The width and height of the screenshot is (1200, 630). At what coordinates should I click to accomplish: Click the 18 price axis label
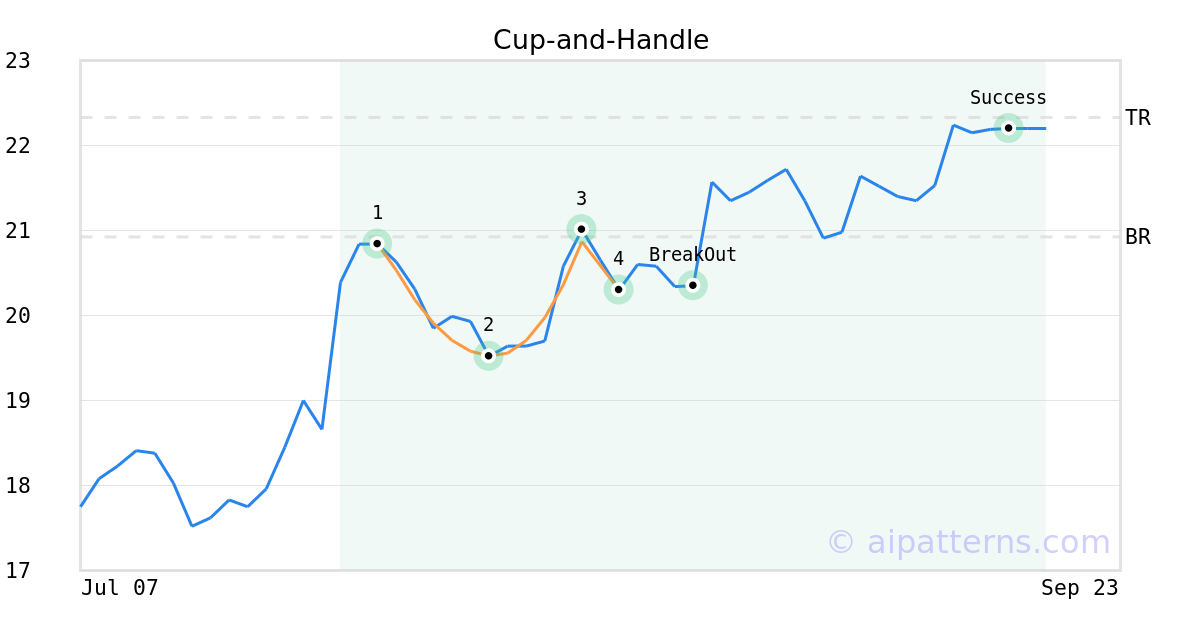(x=18, y=486)
